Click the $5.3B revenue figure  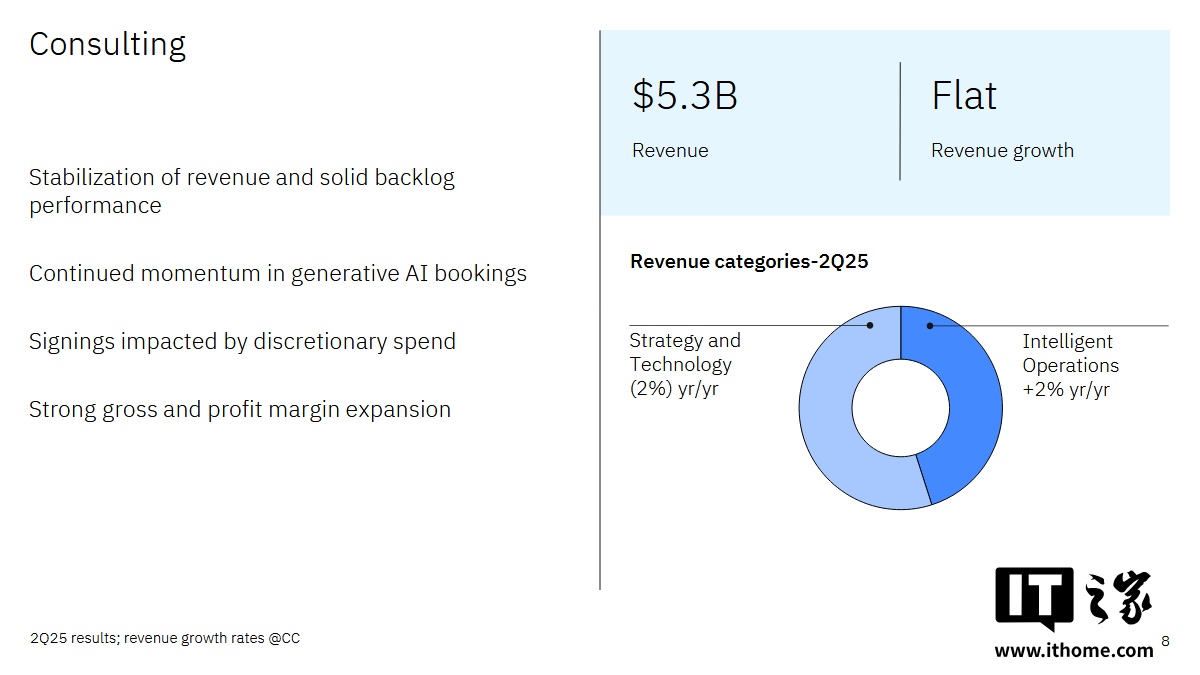point(685,96)
